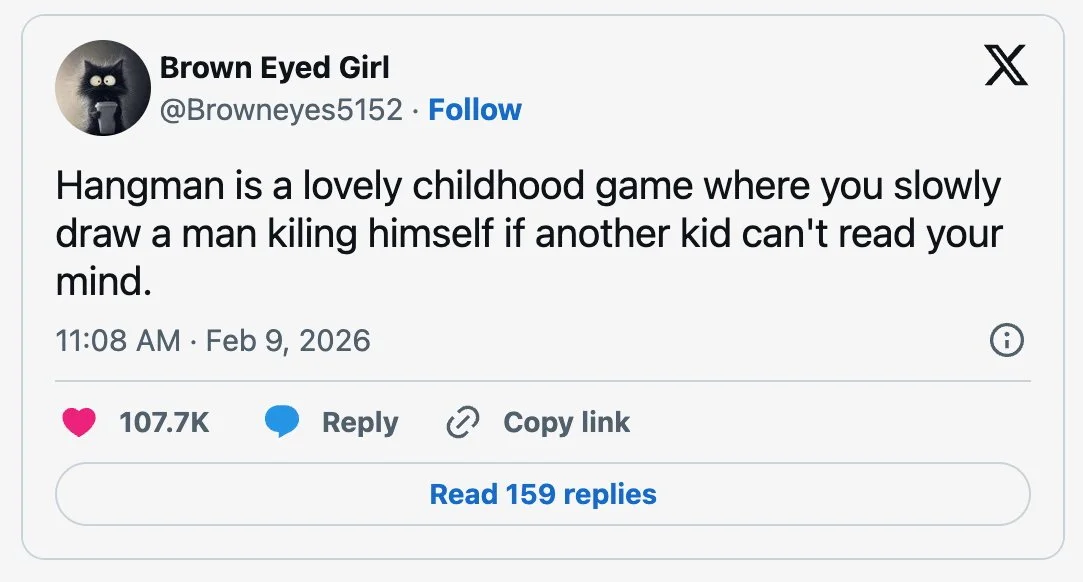This screenshot has width=1083, height=582.
Task: Click the Feb 9, 2026 date
Action: 288,341
